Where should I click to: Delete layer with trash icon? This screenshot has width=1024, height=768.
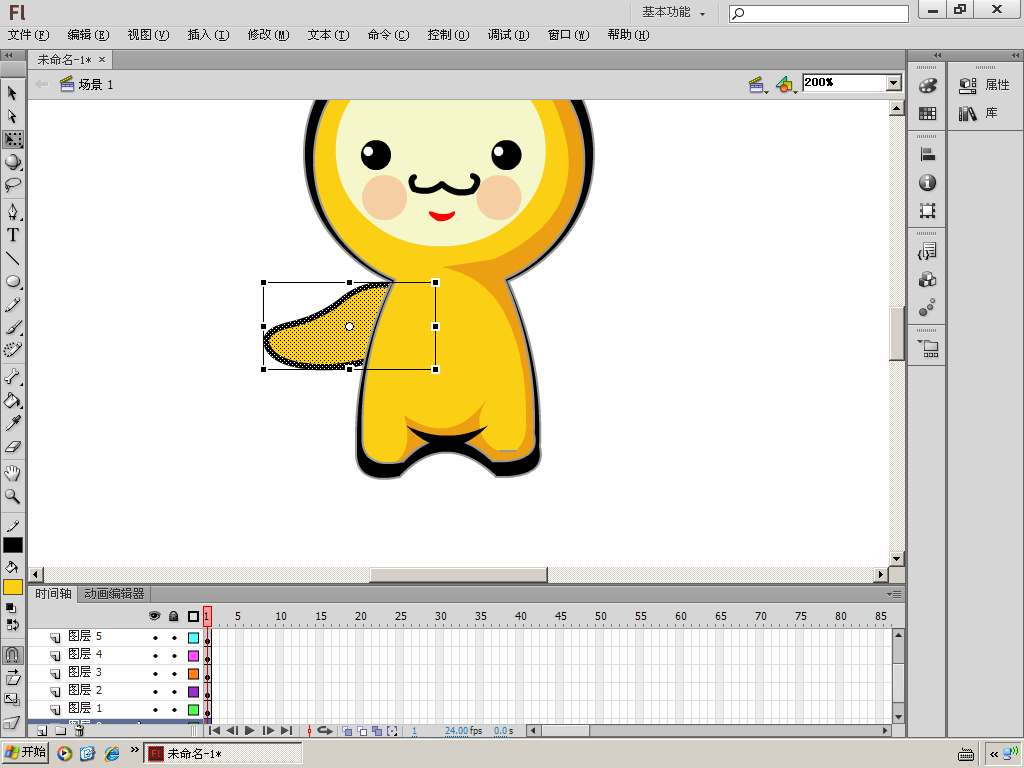point(79,731)
